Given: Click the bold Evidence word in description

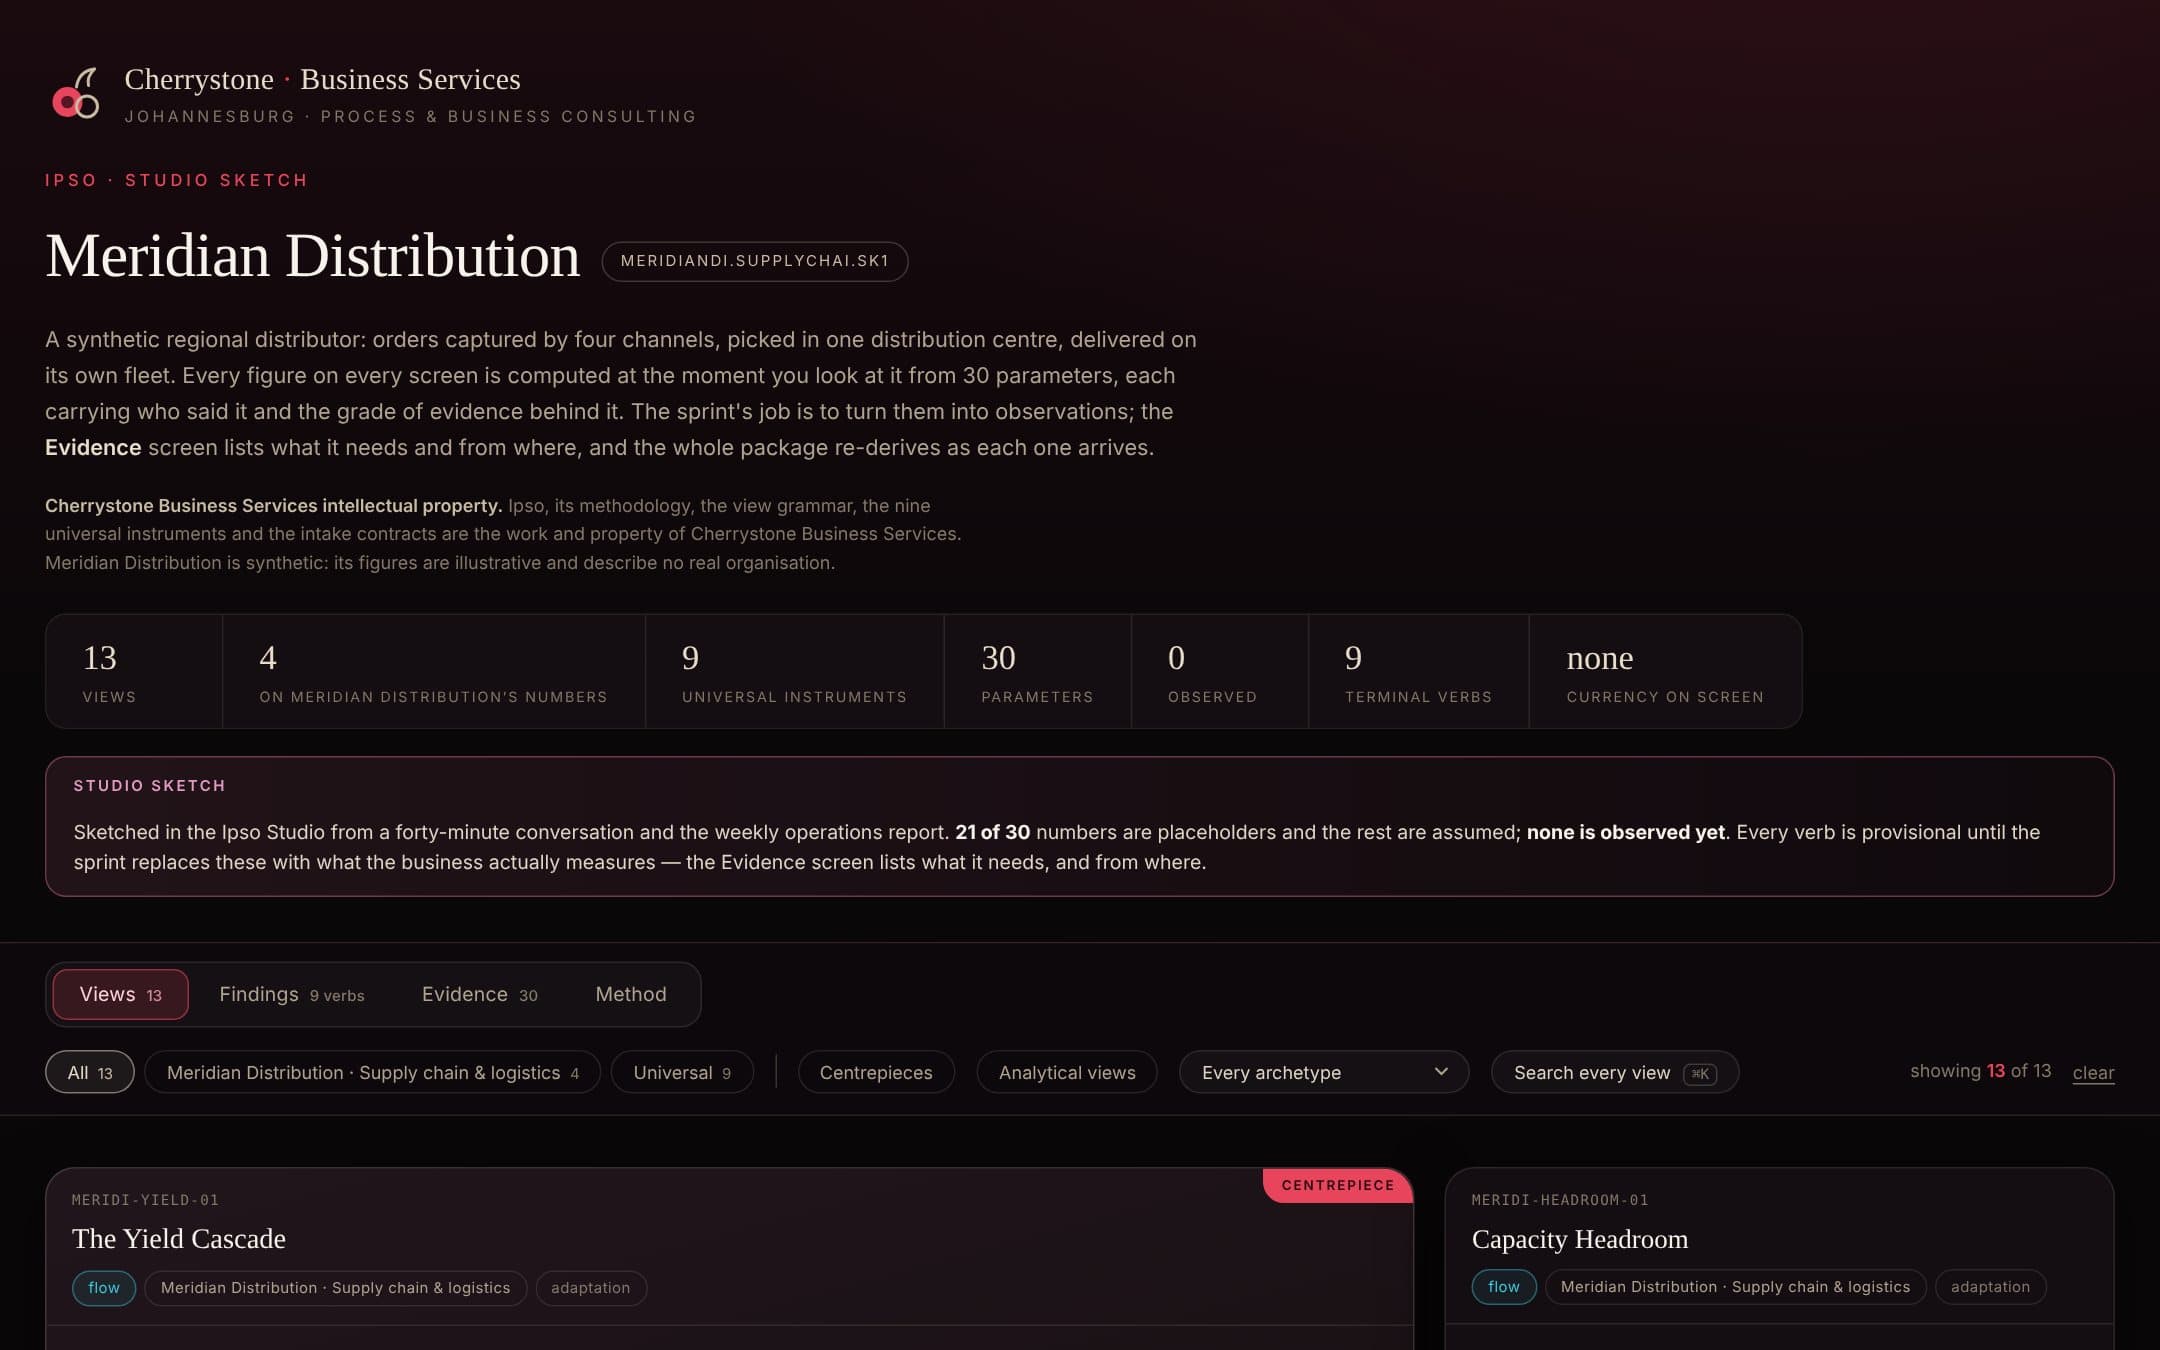Looking at the screenshot, I should tap(93, 447).
